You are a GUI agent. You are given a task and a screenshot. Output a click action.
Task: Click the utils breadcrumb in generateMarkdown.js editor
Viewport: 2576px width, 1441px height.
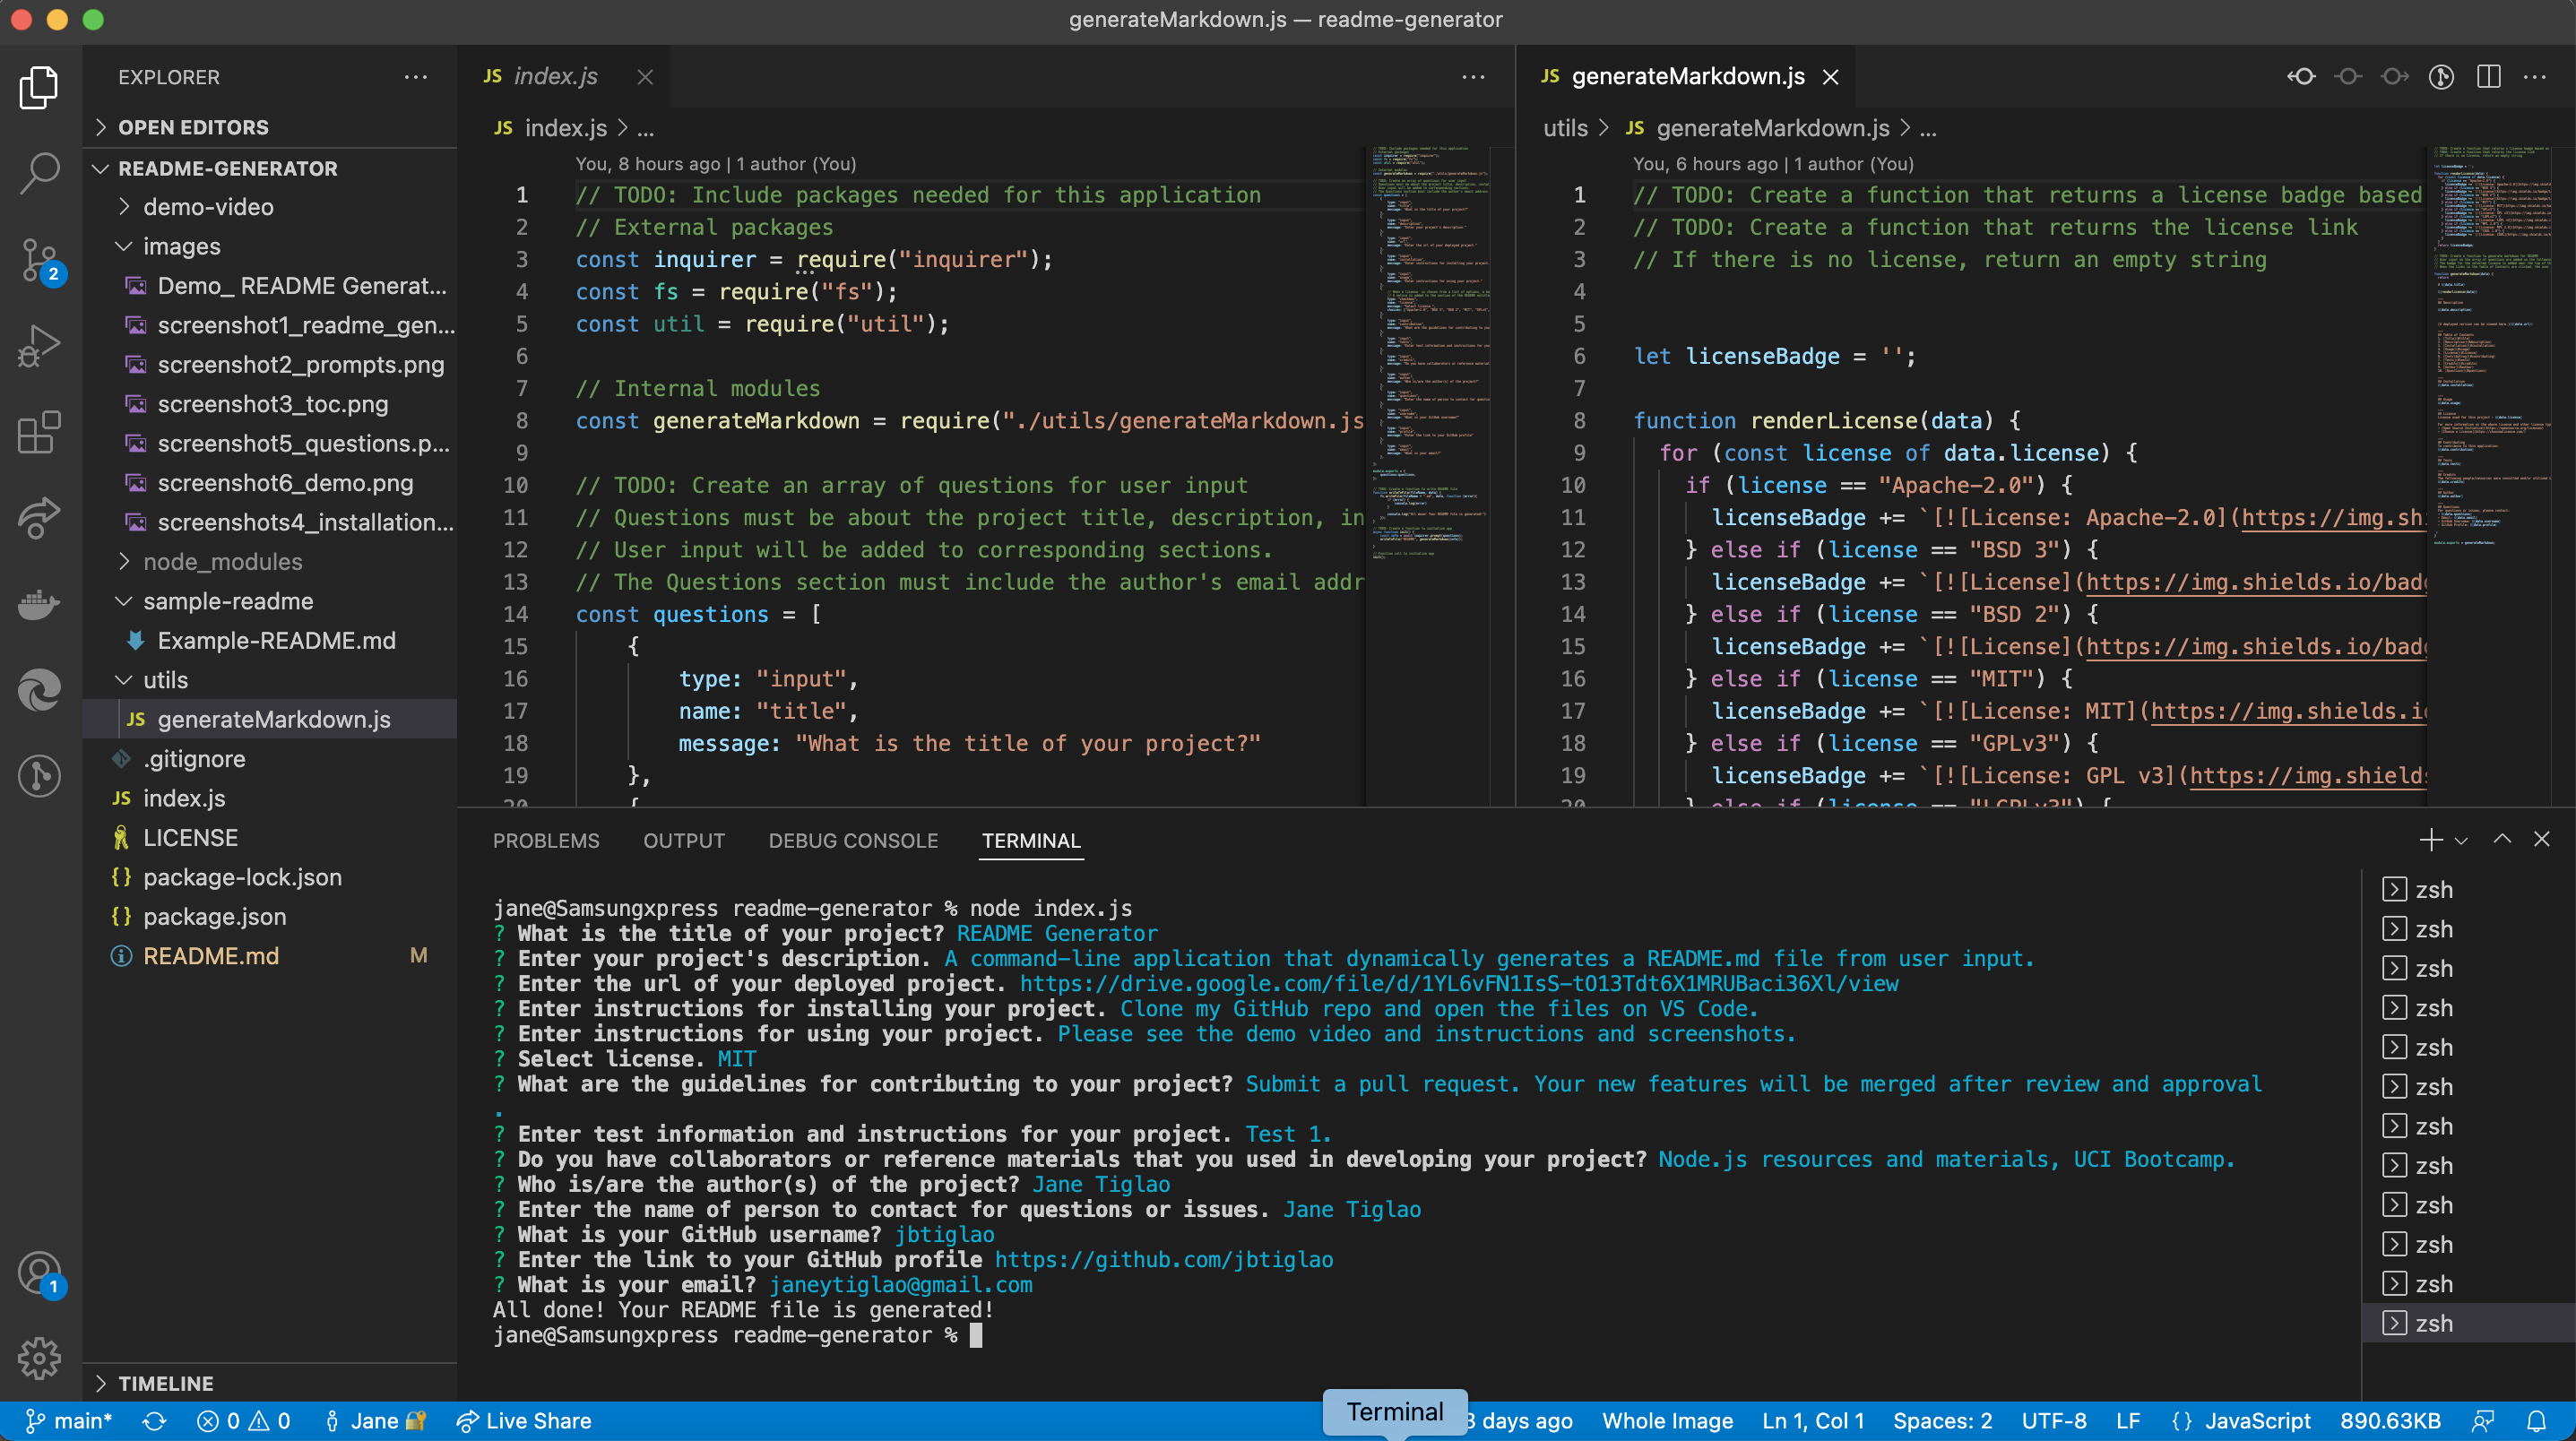[1565, 128]
